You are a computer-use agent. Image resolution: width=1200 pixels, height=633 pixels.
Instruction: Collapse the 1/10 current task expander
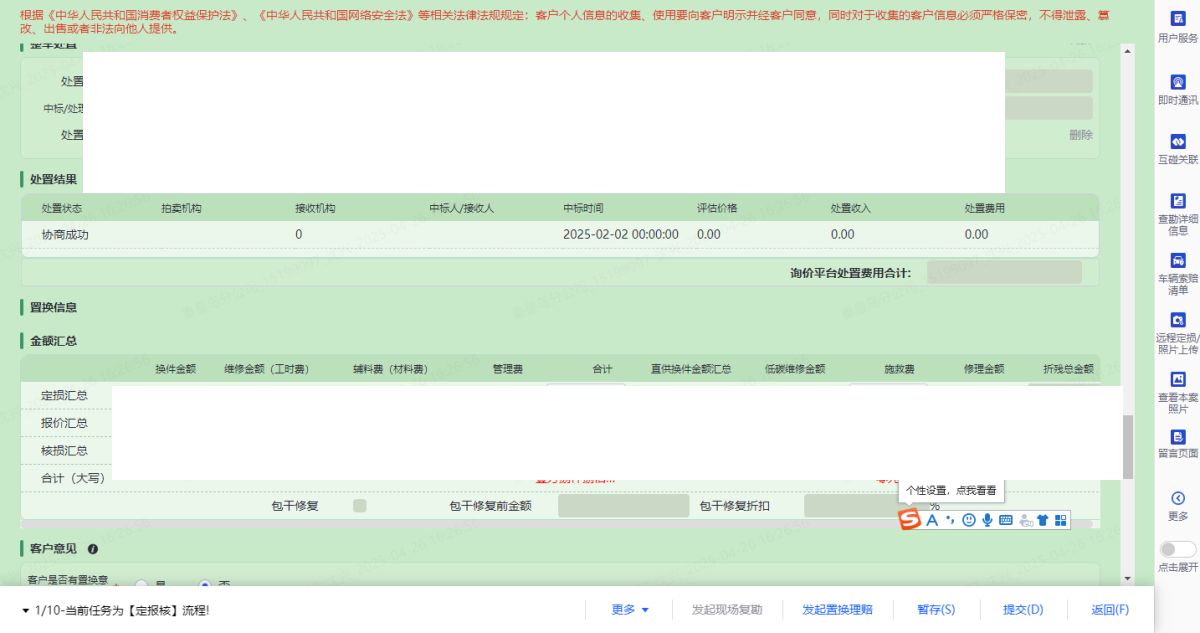[x=26, y=610]
